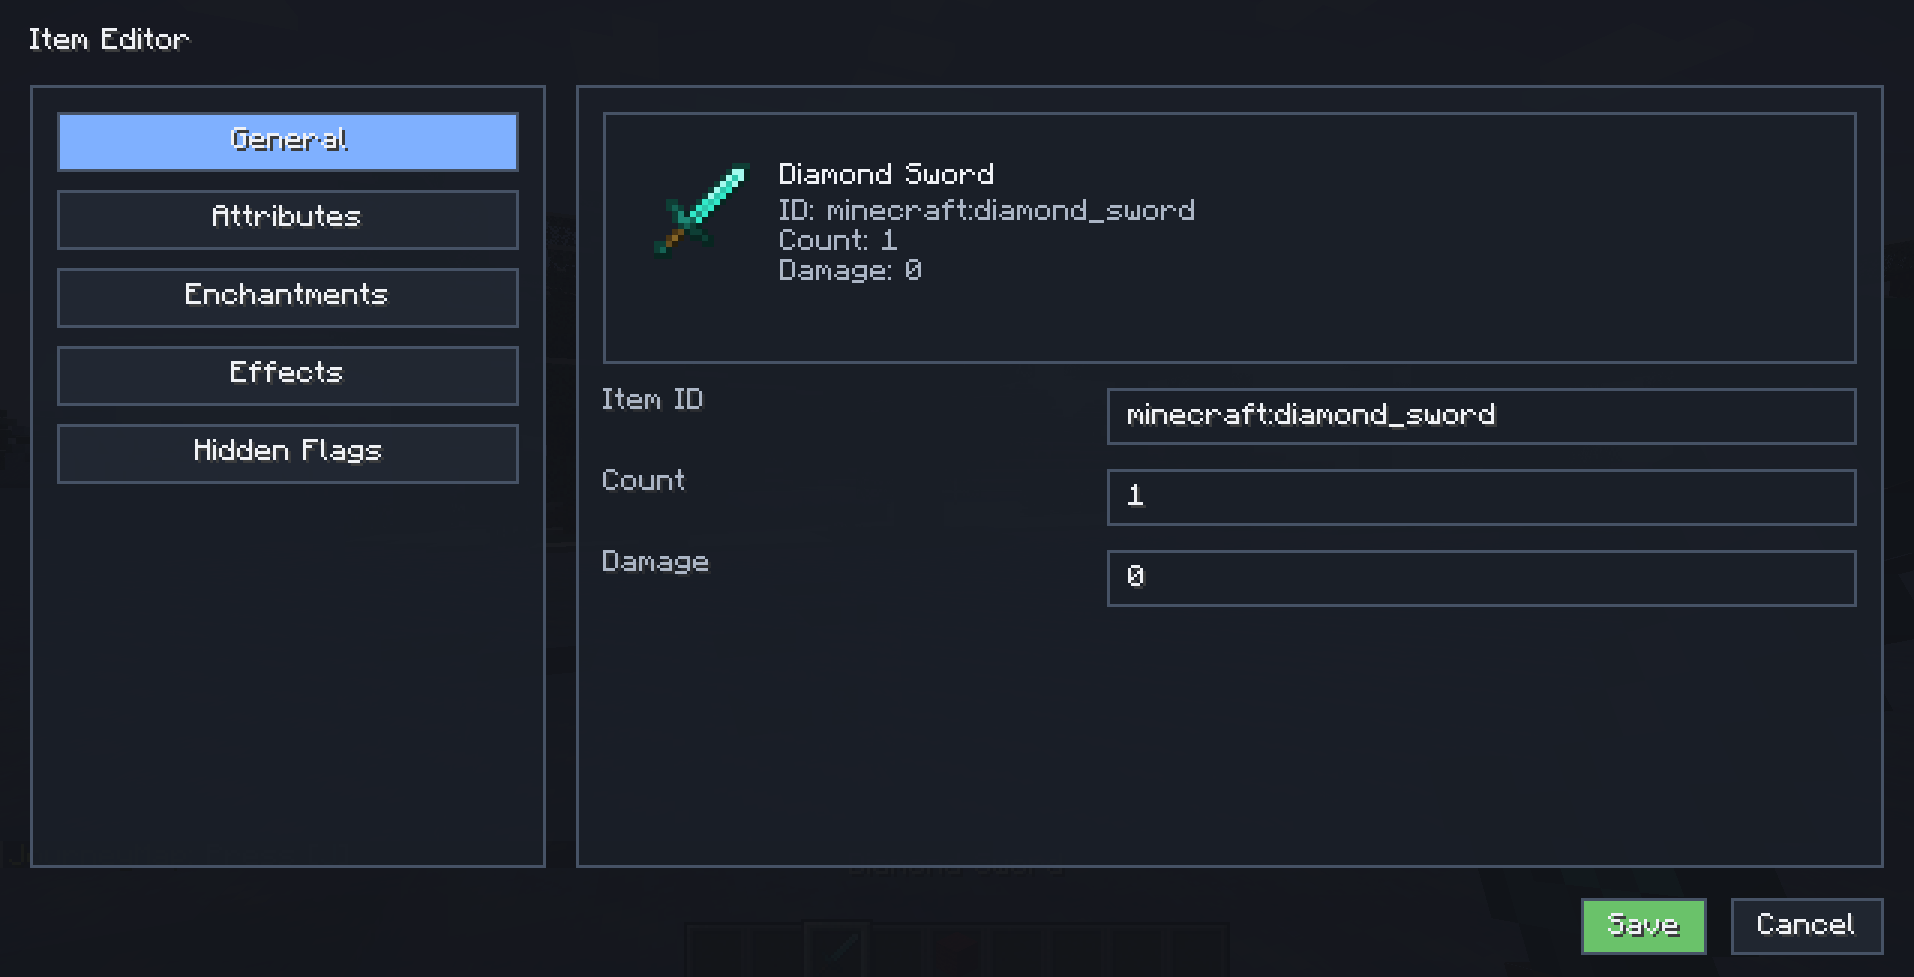This screenshot has height=977, width=1914.
Task: Select the Damage value field
Action: click(1481, 578)
